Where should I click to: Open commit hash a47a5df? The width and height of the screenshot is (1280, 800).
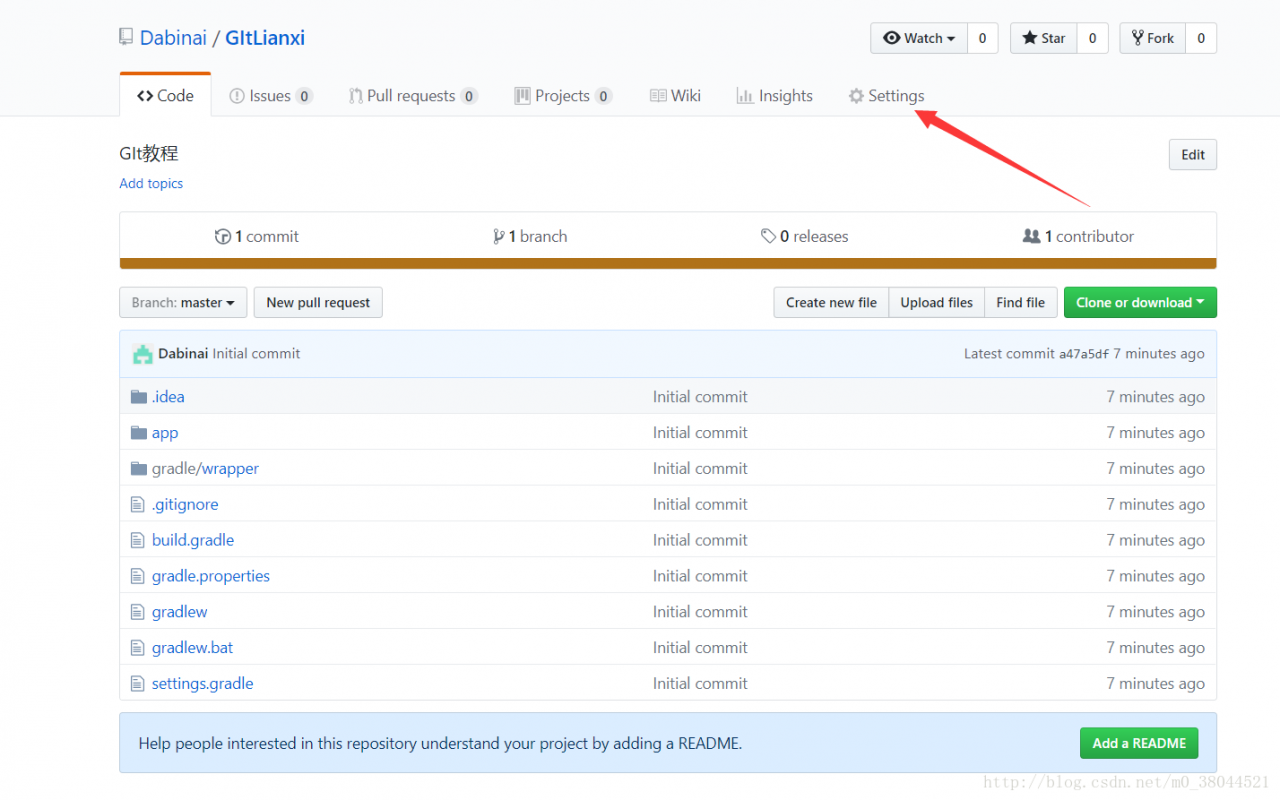click(x=1084, y=354)
